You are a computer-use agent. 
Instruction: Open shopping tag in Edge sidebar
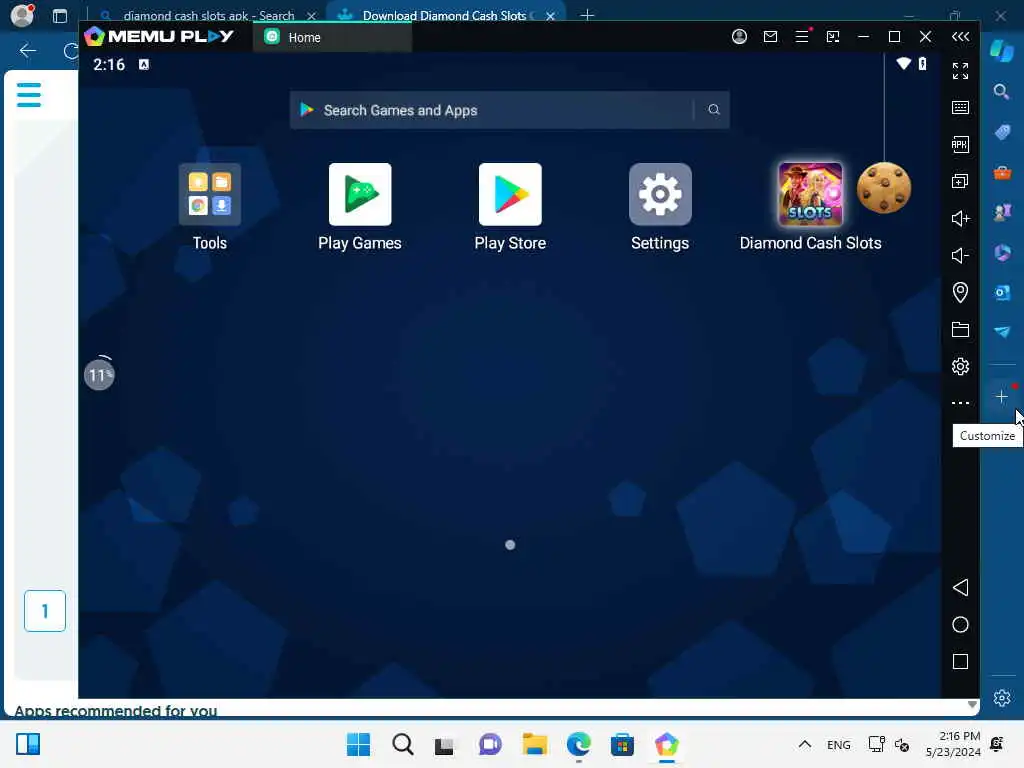coord(1002,132)
